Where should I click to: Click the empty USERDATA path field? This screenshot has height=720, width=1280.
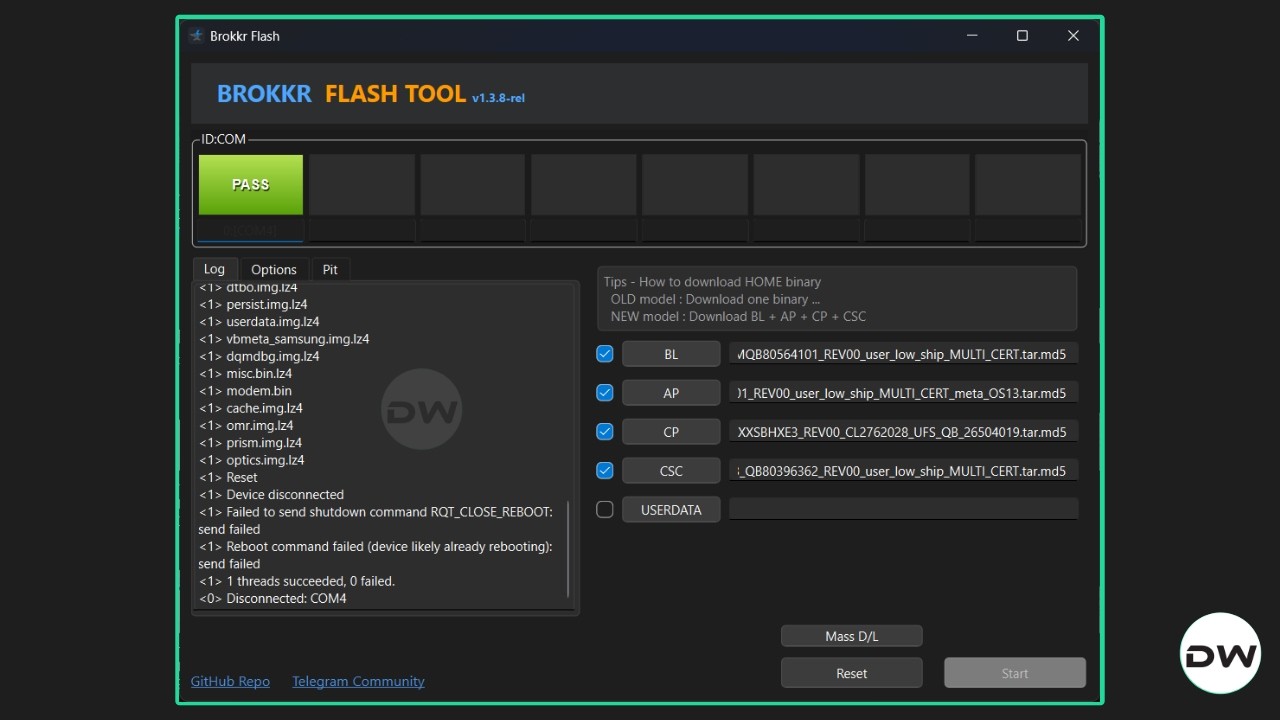click(x=904, y=509)
